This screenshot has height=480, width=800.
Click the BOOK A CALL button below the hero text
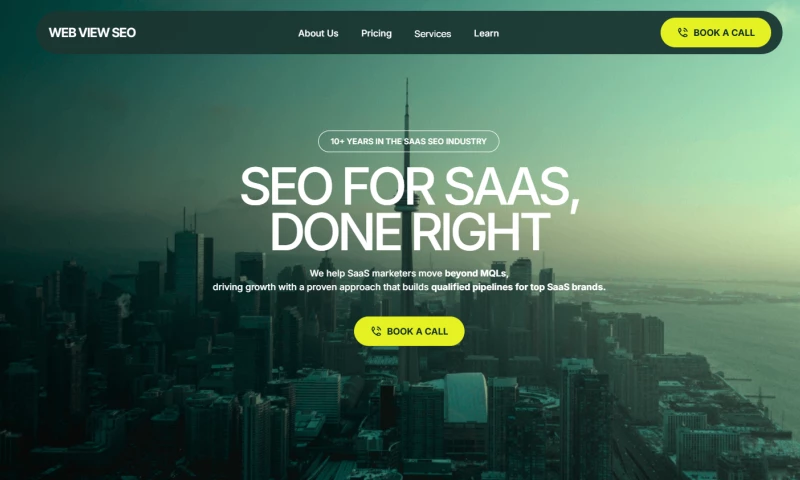click(x=409, y=331)
